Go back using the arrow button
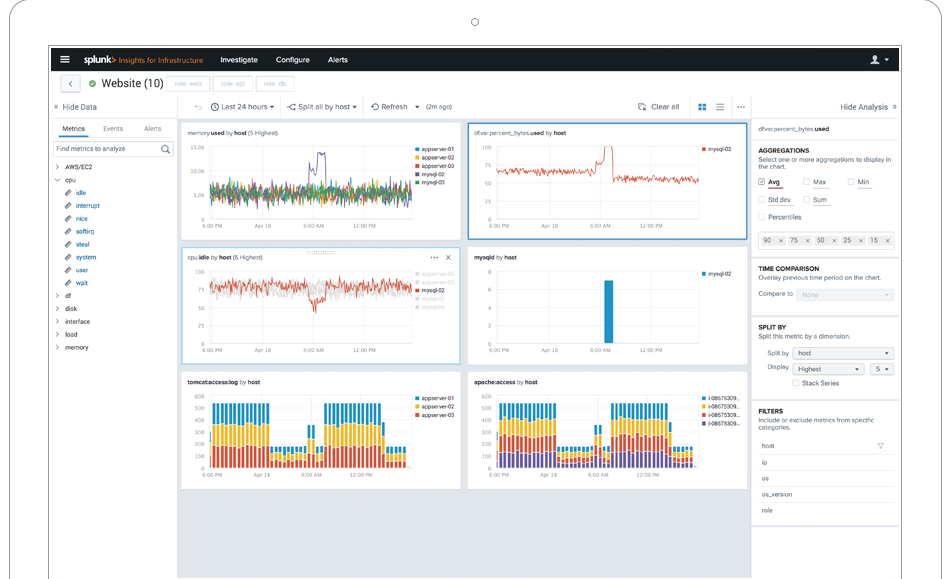 pyautogui.click(x=70, y=84)
